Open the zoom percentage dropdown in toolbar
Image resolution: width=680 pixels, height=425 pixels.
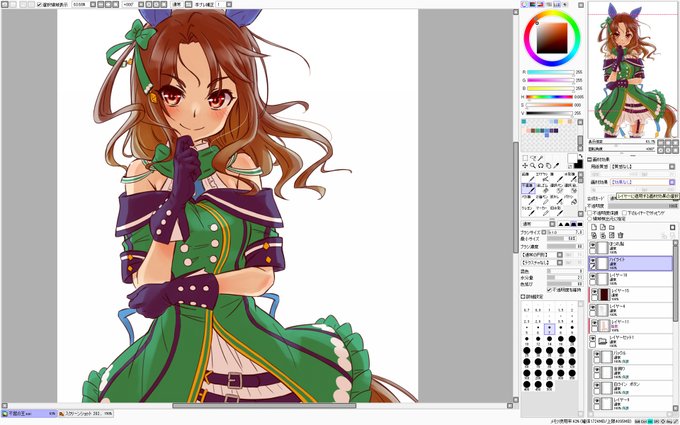tap(93, 4)
